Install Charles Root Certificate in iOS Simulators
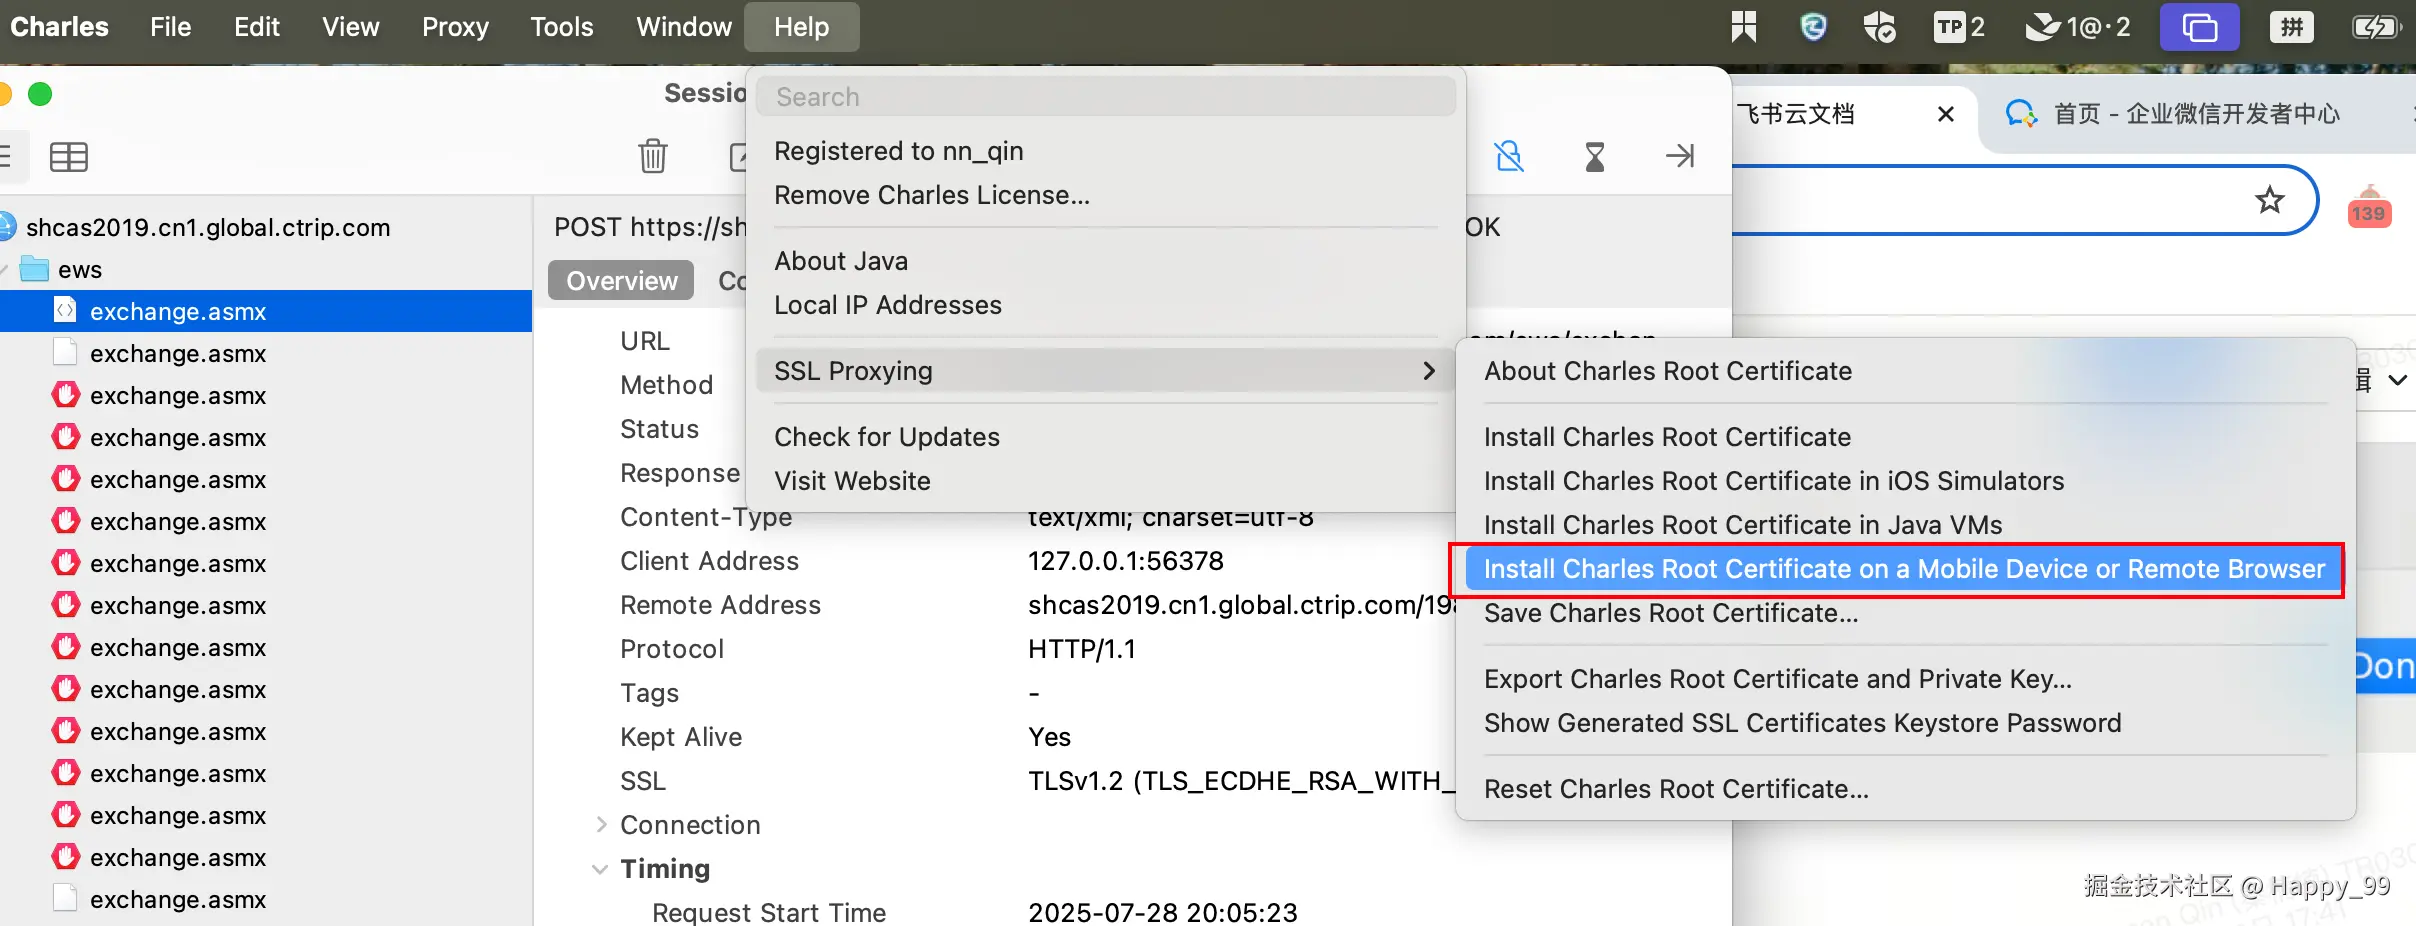This screenshot has height=926, width=2416. tap(1905, 481)
